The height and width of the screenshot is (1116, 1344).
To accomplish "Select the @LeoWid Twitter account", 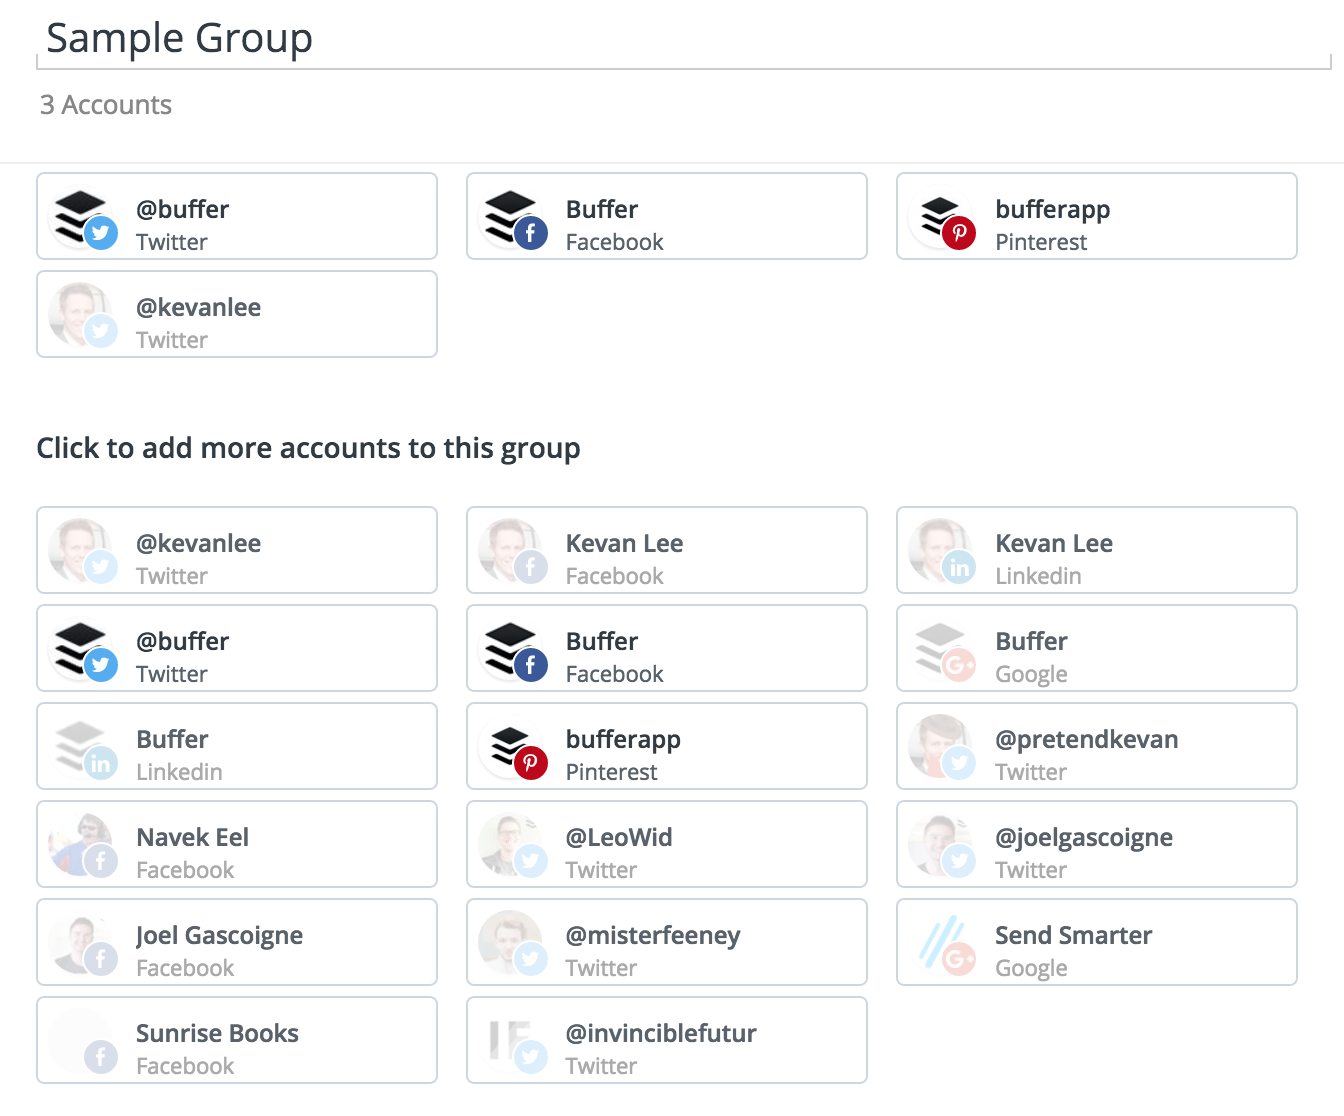I will tap(666, 844).
